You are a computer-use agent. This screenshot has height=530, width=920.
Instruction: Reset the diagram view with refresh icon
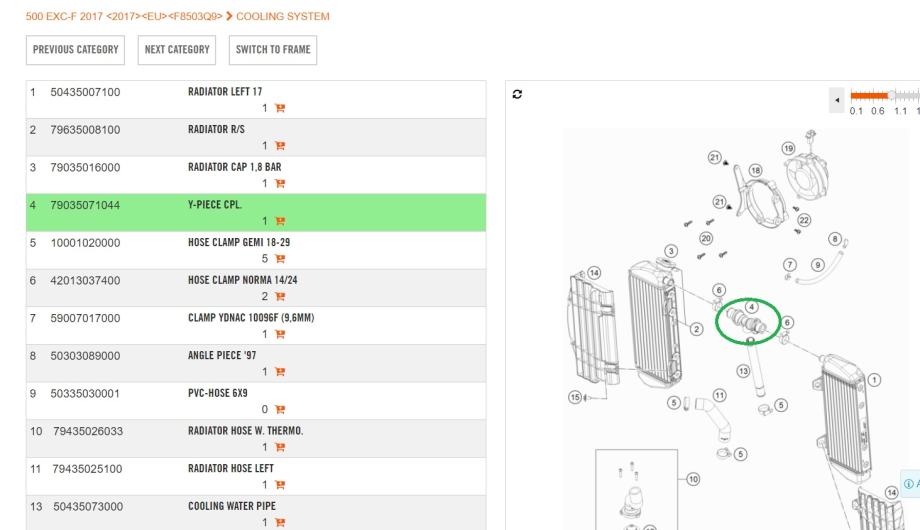tap(517, 94)
